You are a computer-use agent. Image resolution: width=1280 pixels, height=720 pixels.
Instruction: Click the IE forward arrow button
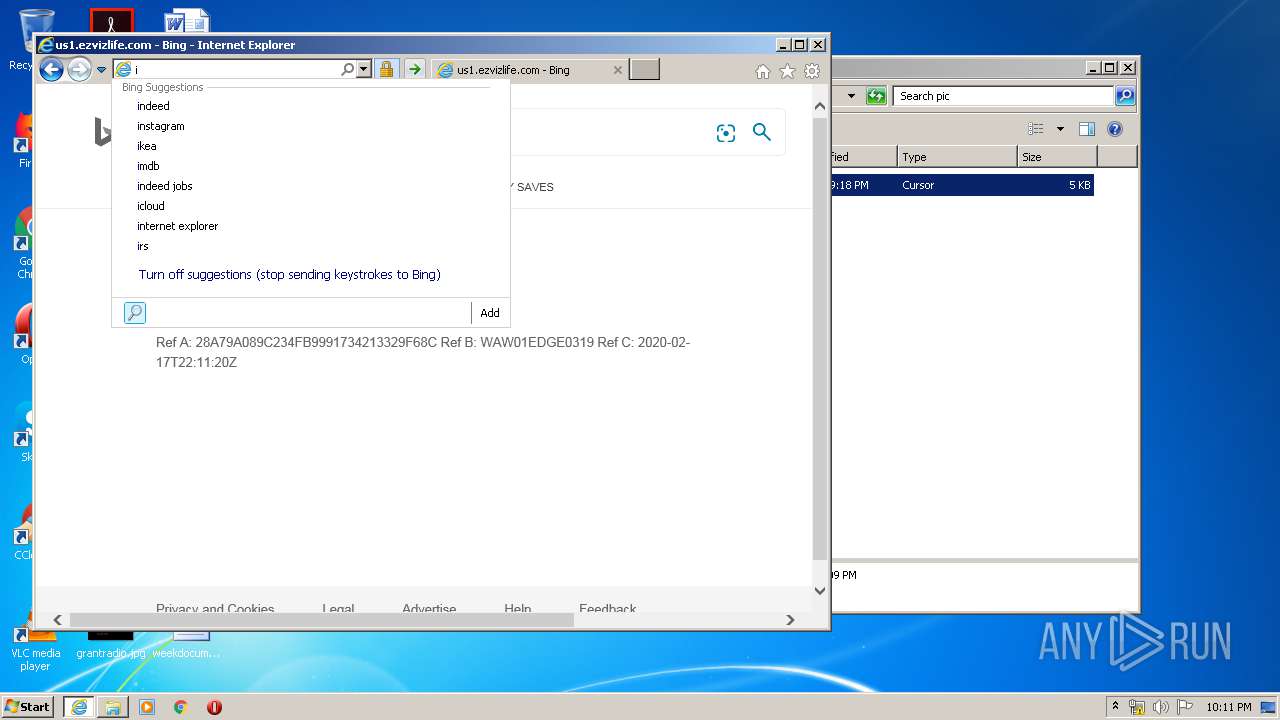79,69
